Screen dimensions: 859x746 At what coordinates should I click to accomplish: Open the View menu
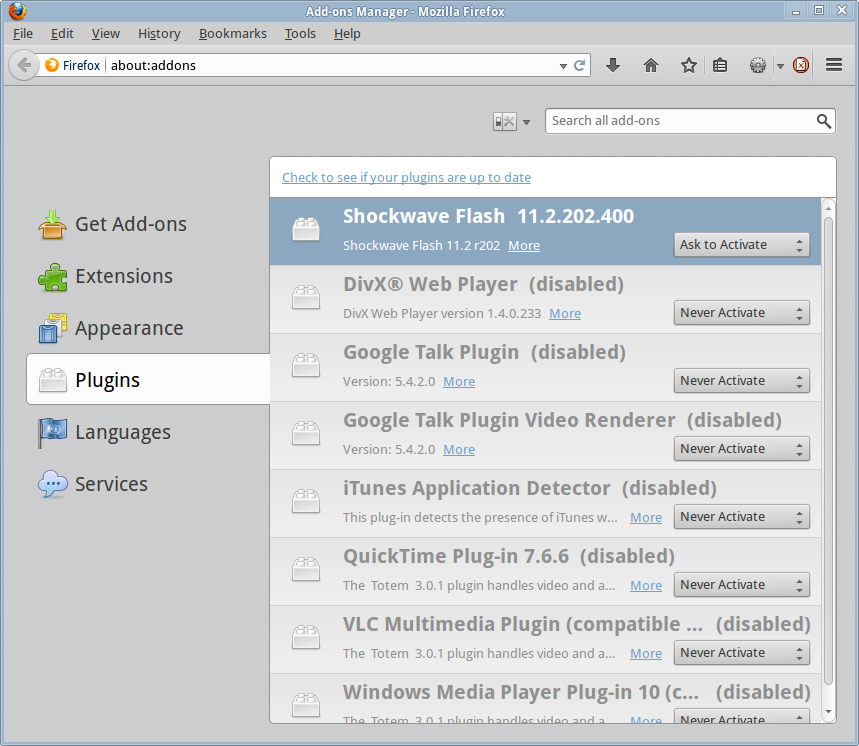click(105, 33)
